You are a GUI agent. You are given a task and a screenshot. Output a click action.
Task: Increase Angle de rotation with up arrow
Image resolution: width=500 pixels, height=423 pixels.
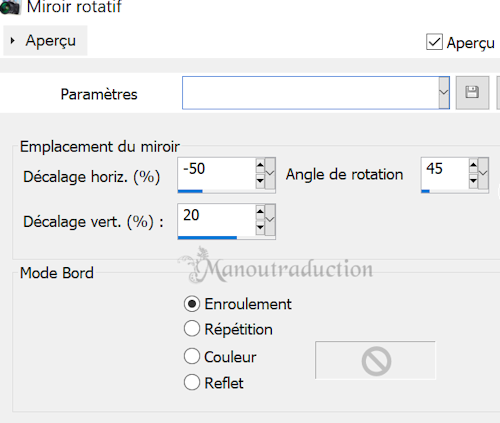tap(473, 165)
